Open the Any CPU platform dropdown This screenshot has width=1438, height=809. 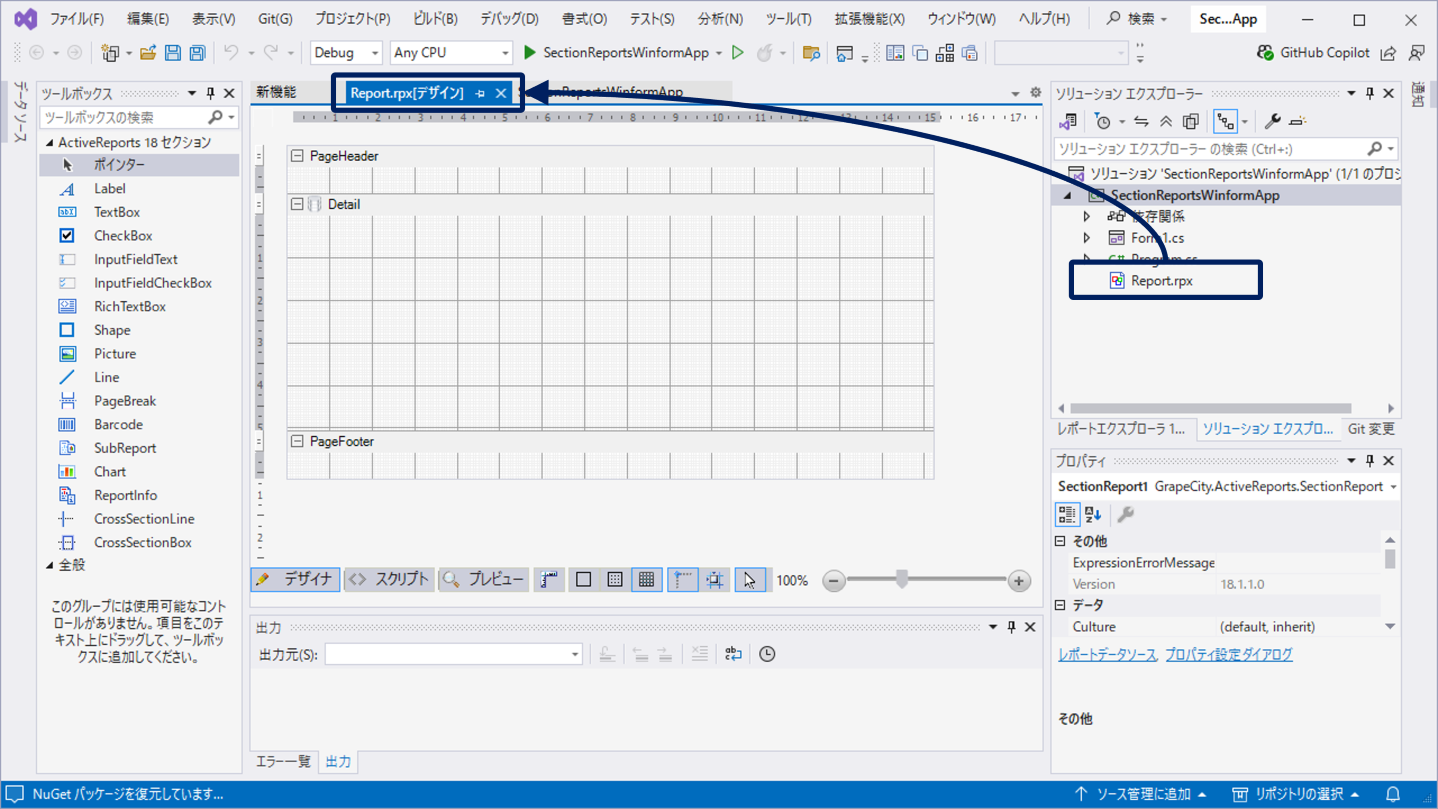click(x=451, y=52)
